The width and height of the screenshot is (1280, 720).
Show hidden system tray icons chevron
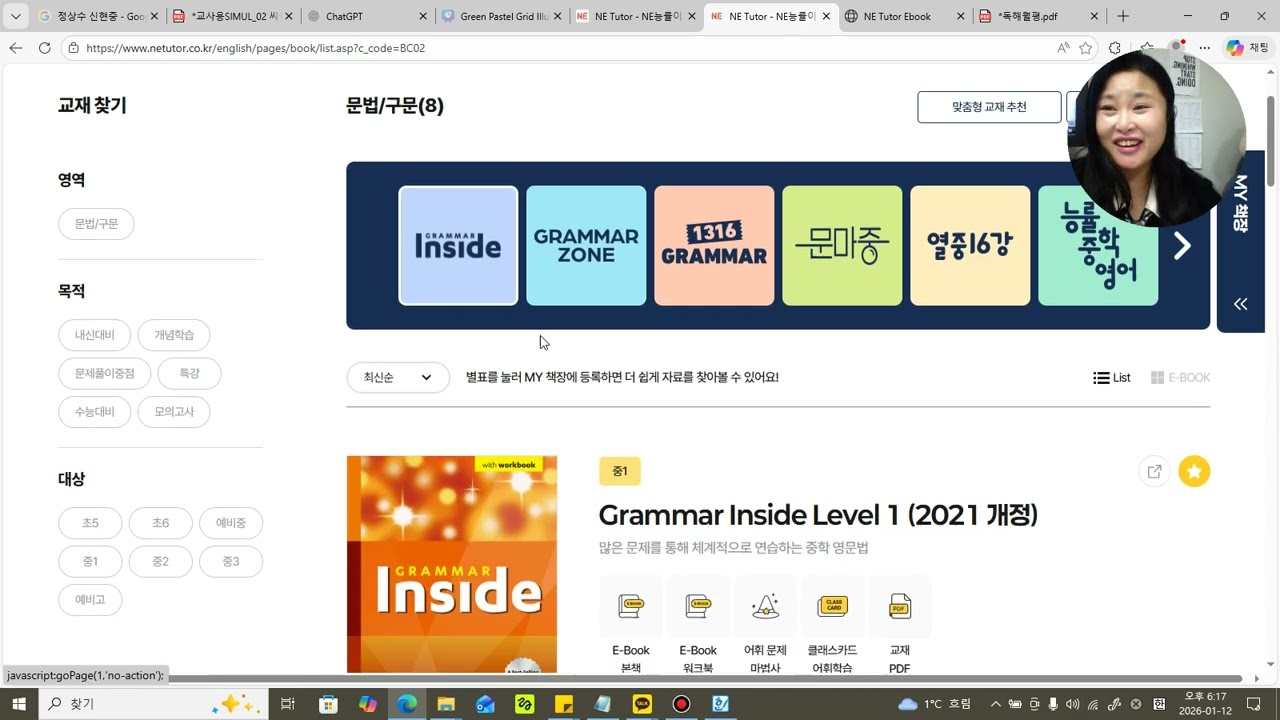click(x=995, y=704)
